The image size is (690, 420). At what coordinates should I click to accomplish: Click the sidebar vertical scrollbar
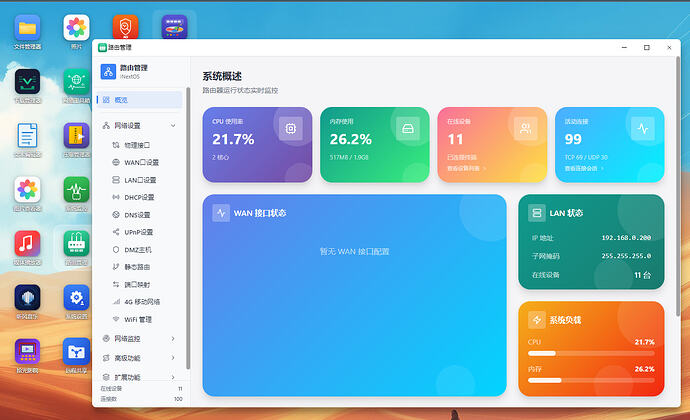pos(188,228)
